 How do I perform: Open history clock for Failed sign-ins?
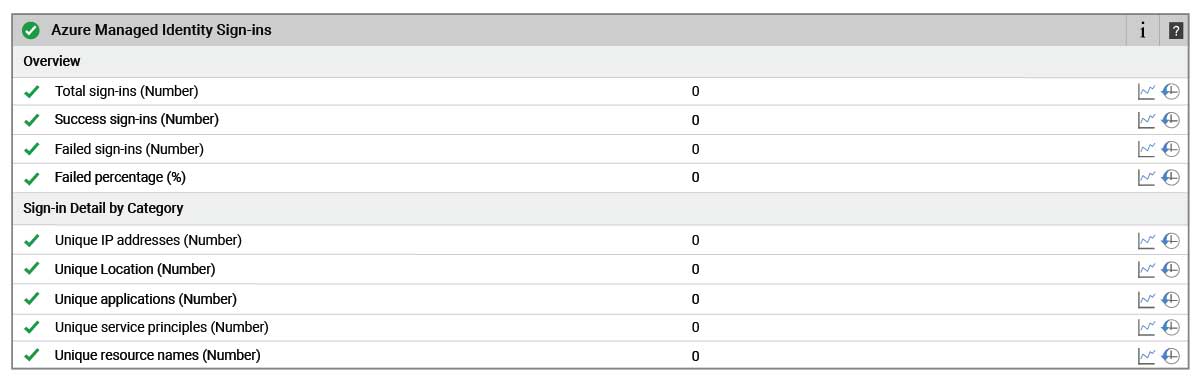tap(1171, 149)
